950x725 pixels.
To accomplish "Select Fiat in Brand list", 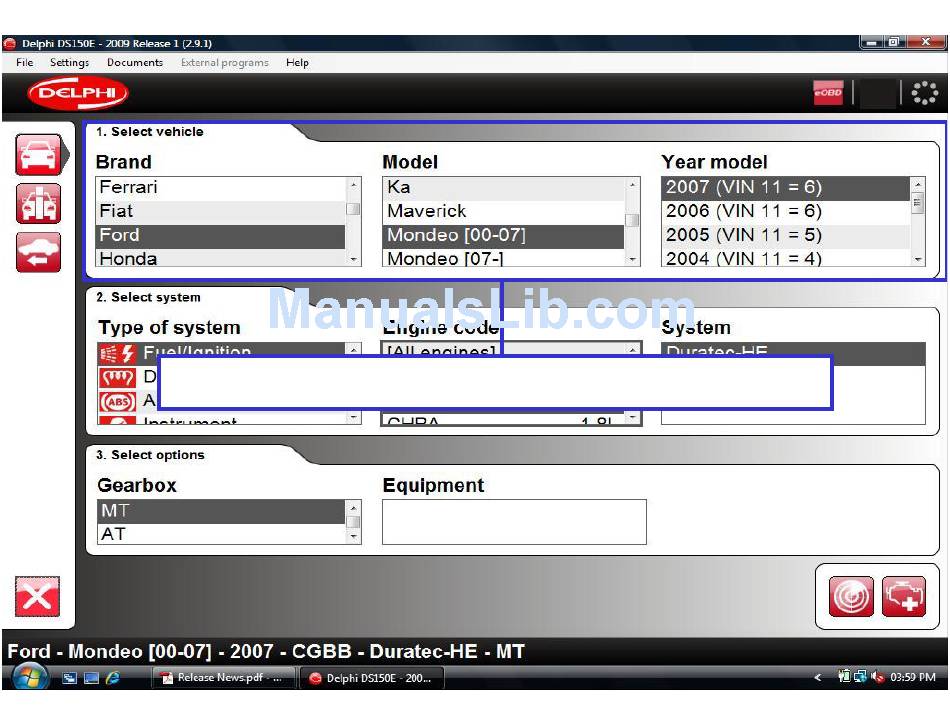I will pyautogui.click(x=221, y=211).
